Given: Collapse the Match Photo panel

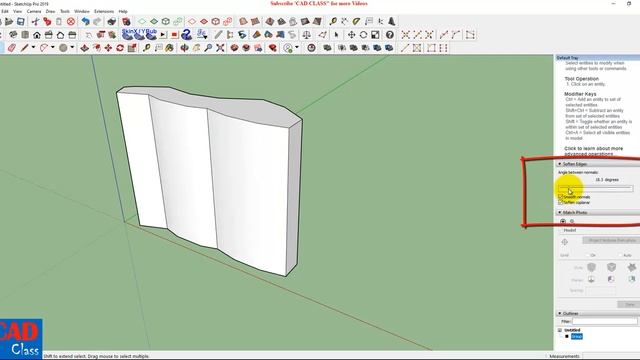Looking at the screenshot, I should (560, 213).
